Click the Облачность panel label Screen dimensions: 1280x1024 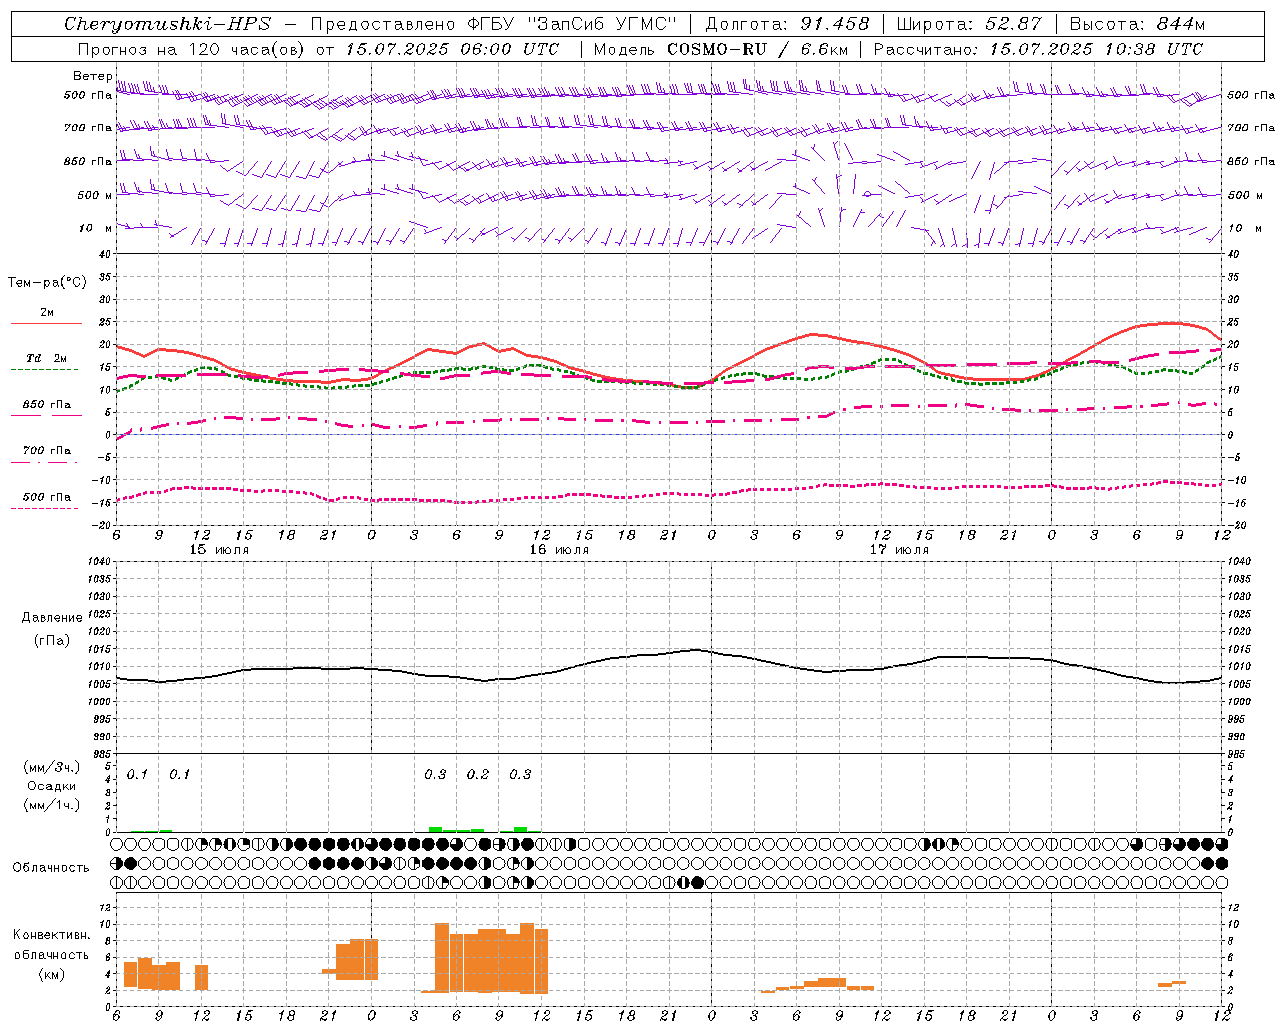(51, 867)
